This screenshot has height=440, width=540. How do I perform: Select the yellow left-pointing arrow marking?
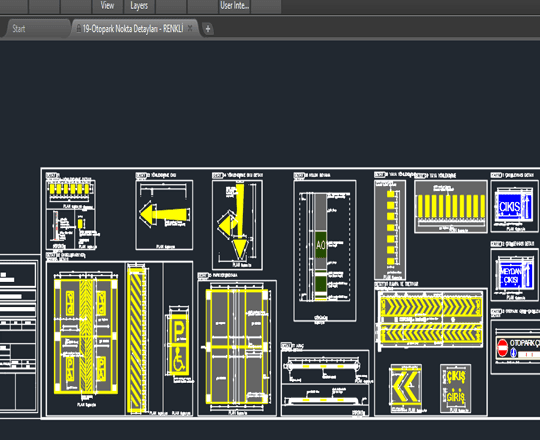pyautogui.click(x=164, y=215)
